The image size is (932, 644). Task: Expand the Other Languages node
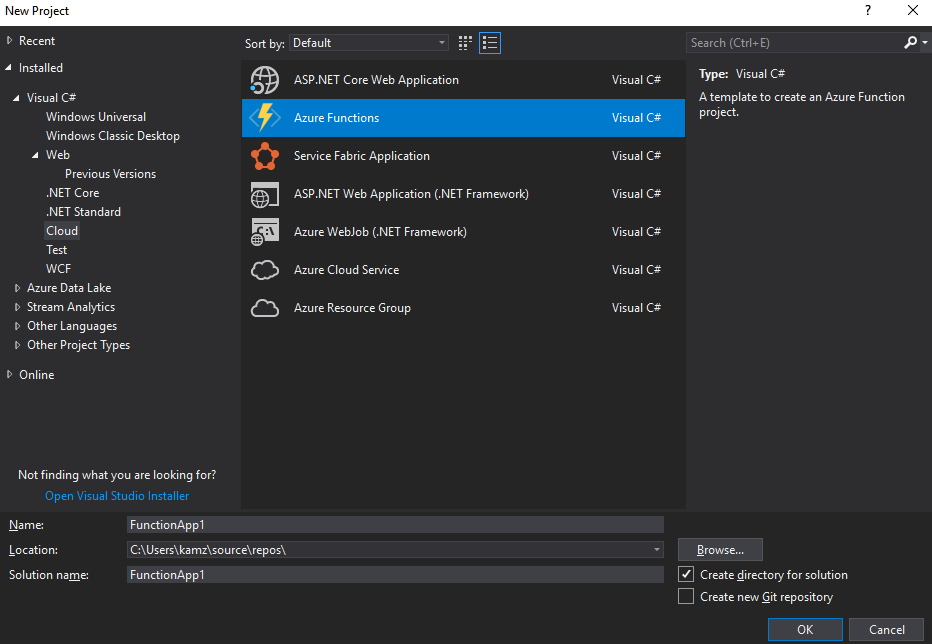click(x=17, y=326)
